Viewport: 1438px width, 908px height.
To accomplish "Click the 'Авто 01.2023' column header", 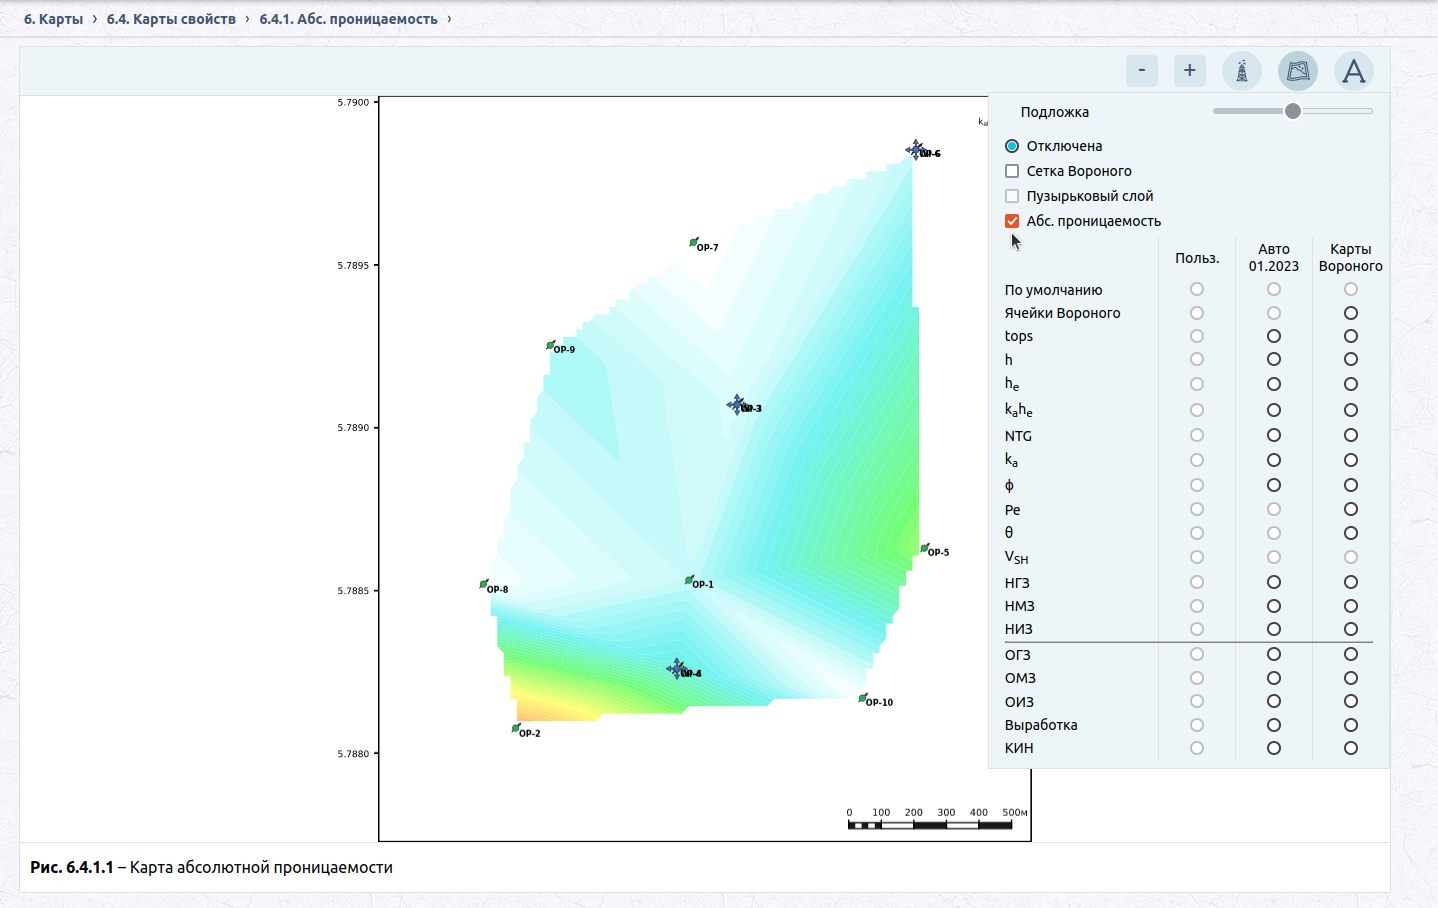I will (1274, 258).
